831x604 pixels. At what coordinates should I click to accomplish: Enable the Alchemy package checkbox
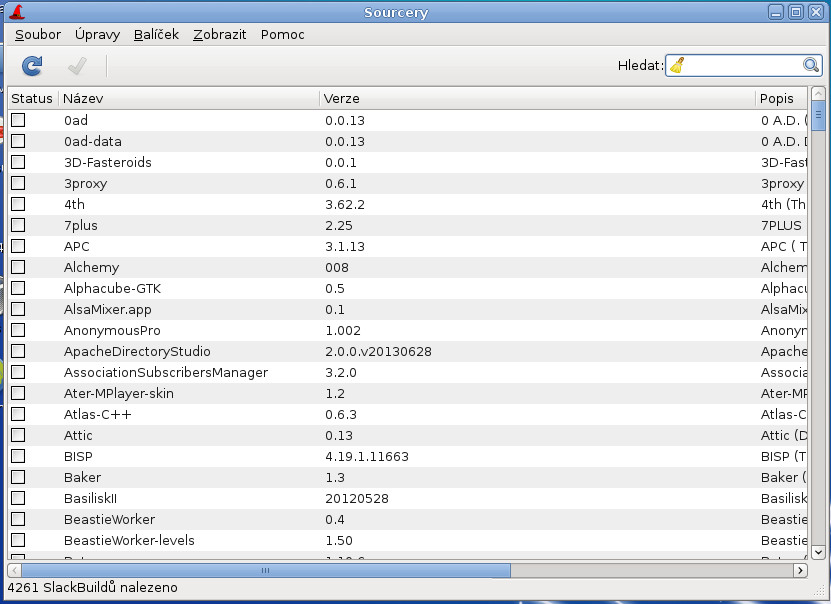(x=18, y=267)
